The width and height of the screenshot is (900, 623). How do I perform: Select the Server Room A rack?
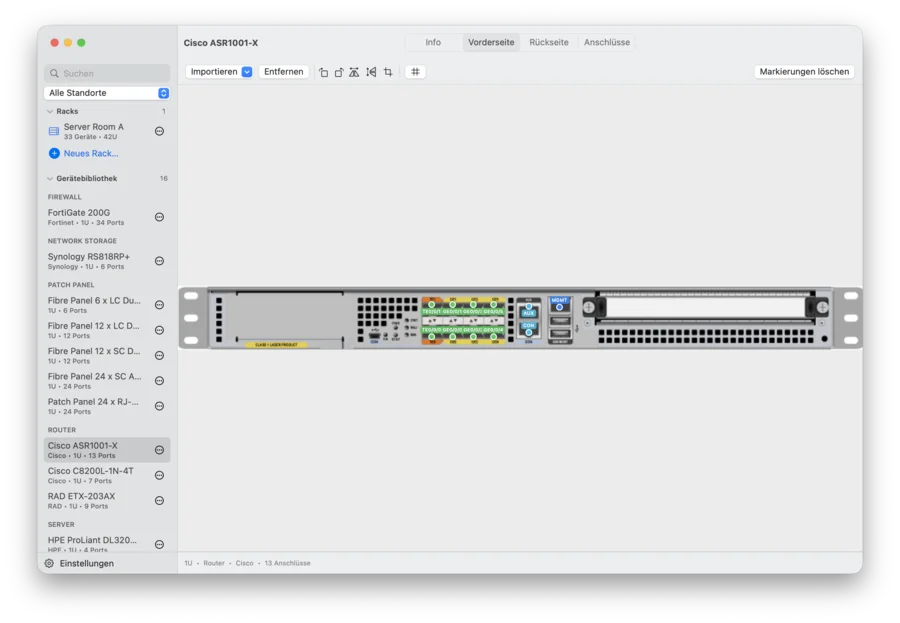point(107,131)
